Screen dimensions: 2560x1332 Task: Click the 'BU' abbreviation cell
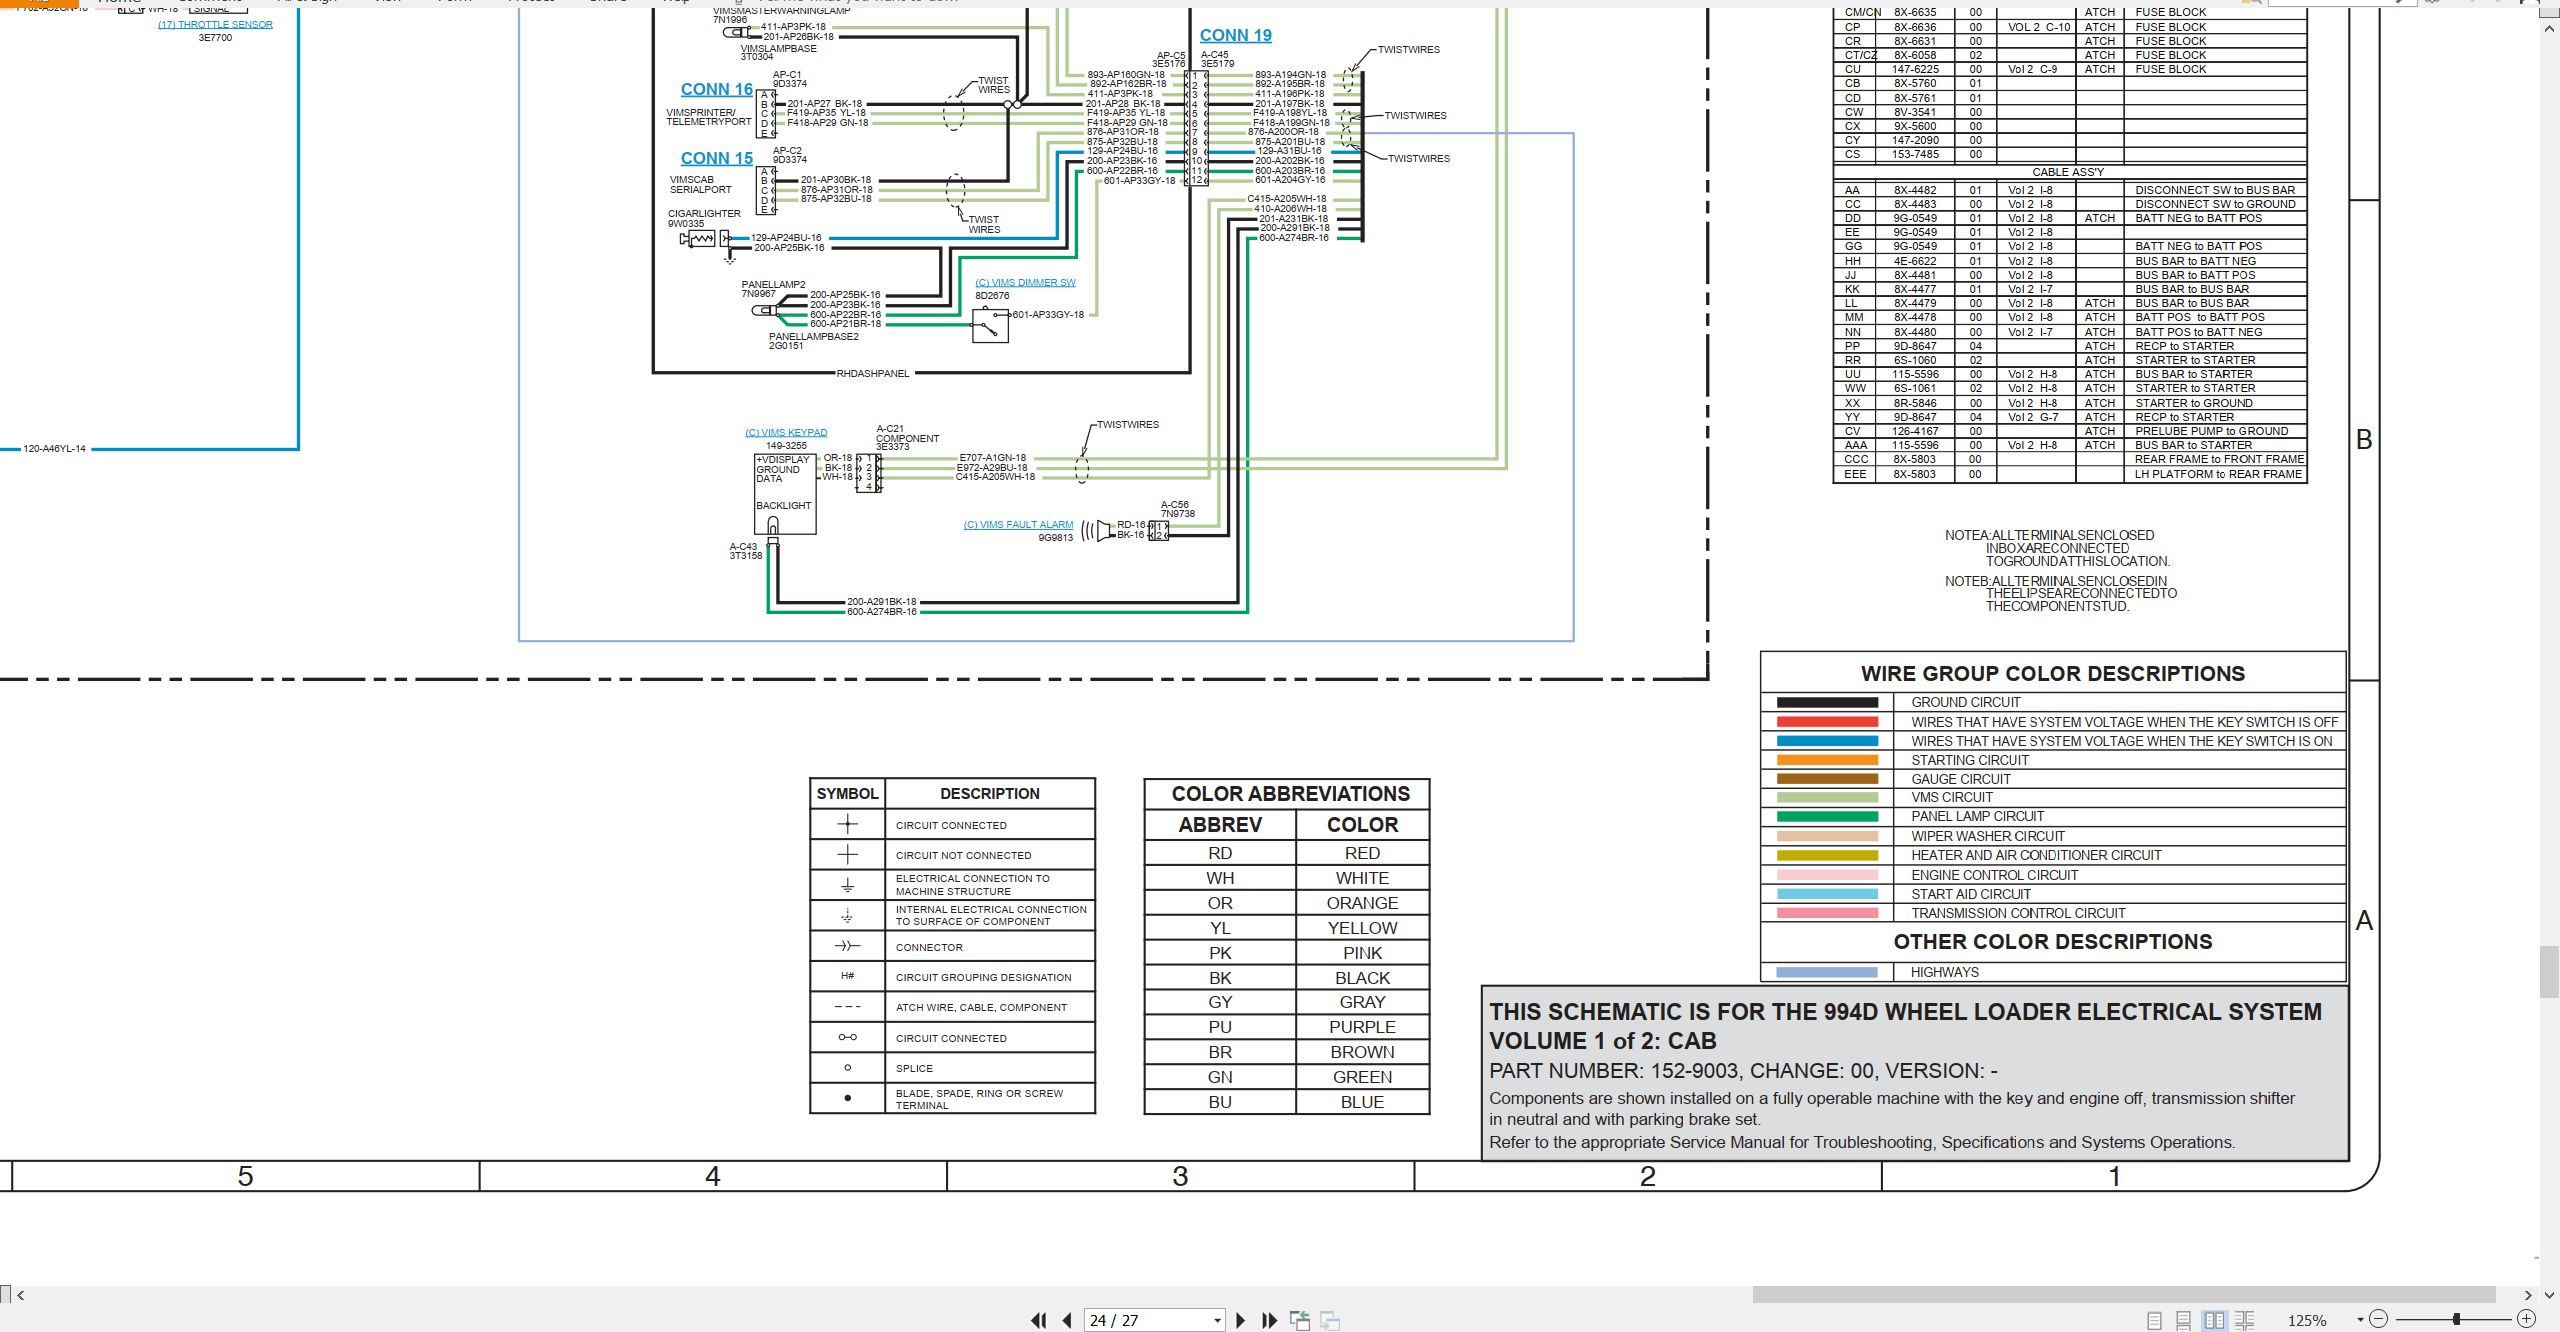[1220, 1102]
